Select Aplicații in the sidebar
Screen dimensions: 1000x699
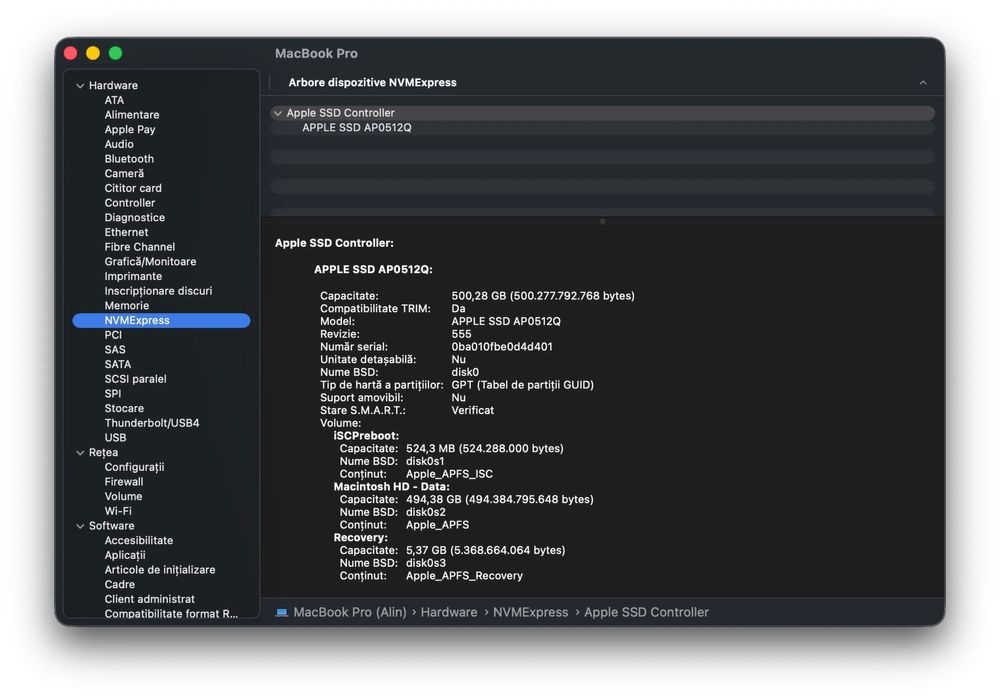125,555
